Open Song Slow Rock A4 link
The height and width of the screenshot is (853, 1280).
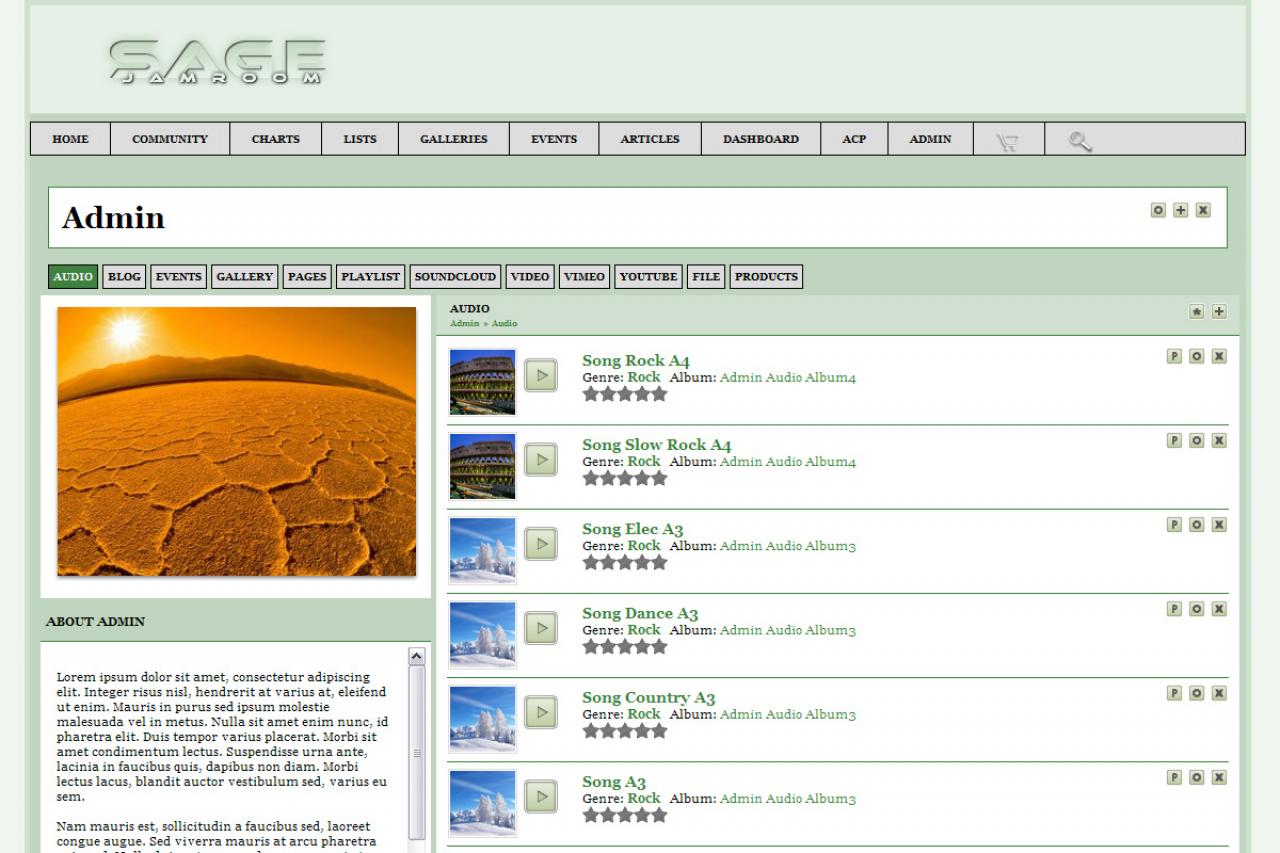point(656,445)
